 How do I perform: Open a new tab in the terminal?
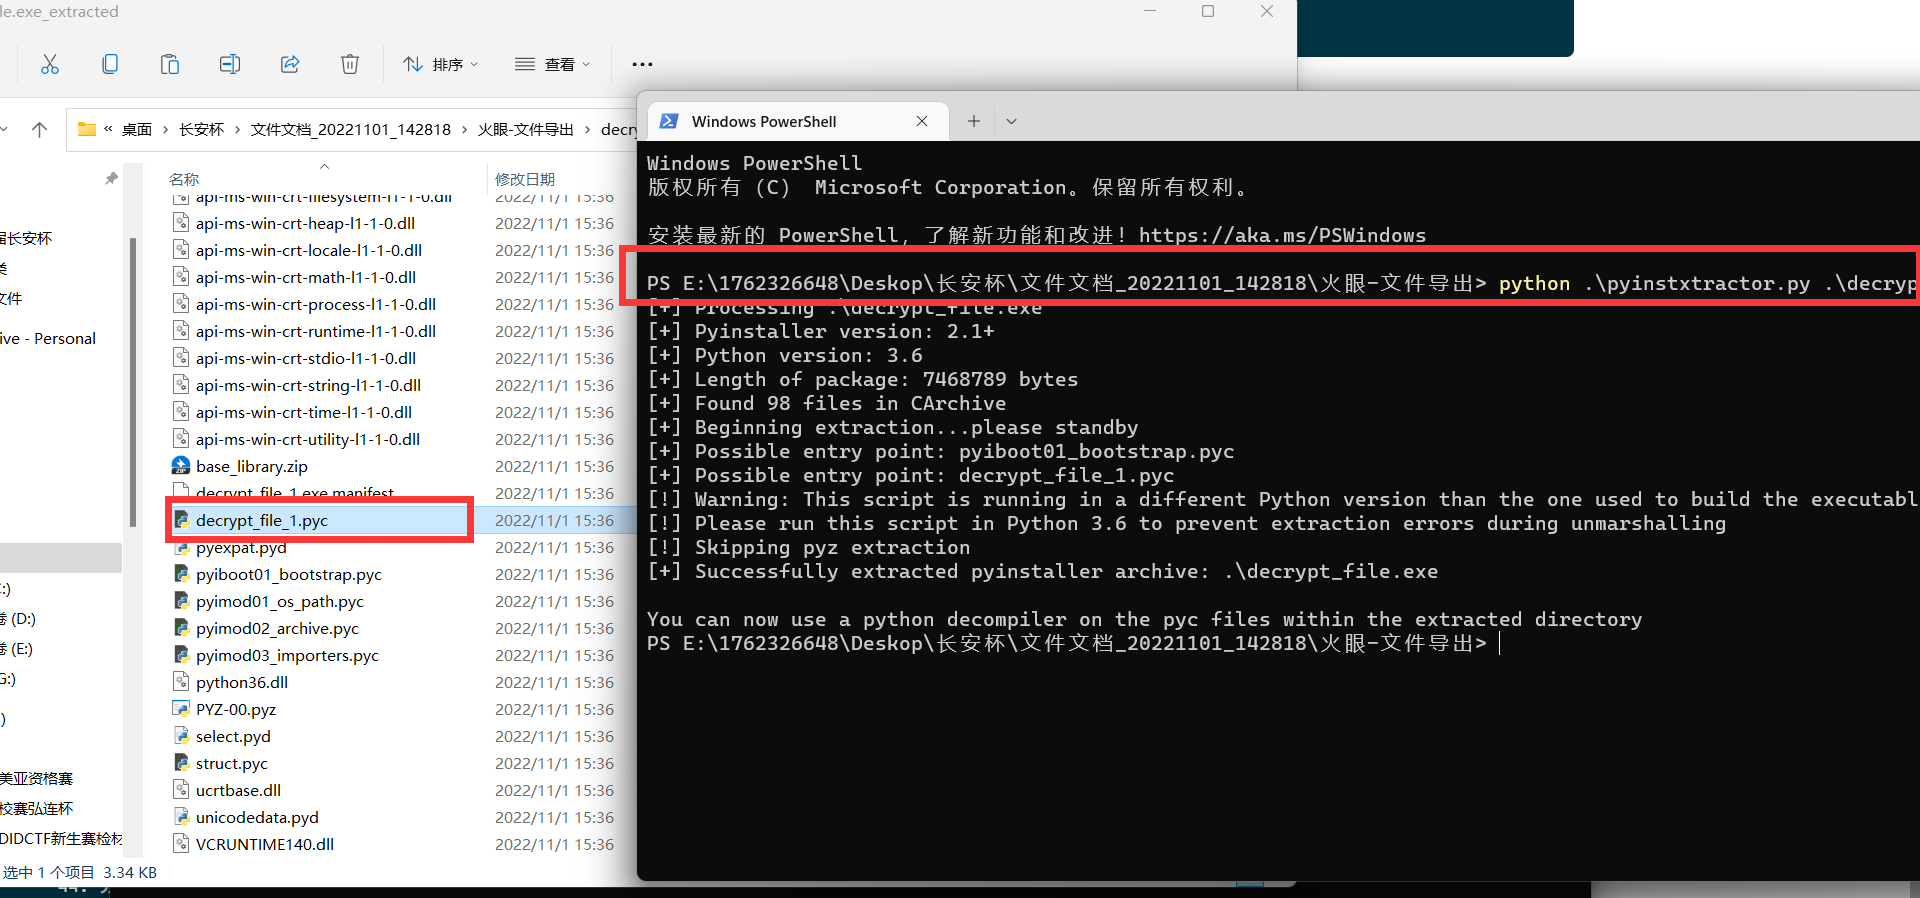(974, 121)
